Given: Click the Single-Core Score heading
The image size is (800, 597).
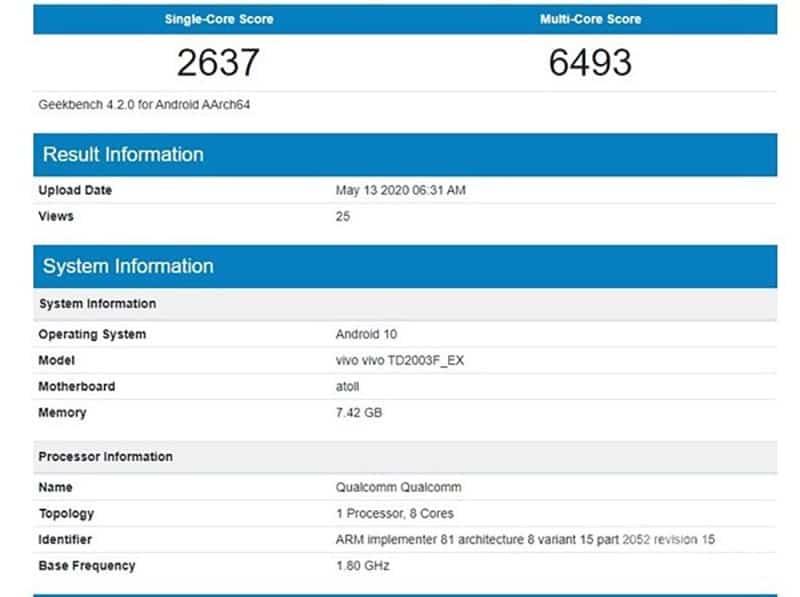Looking at the screenshot, I should (x=219, y=19).
